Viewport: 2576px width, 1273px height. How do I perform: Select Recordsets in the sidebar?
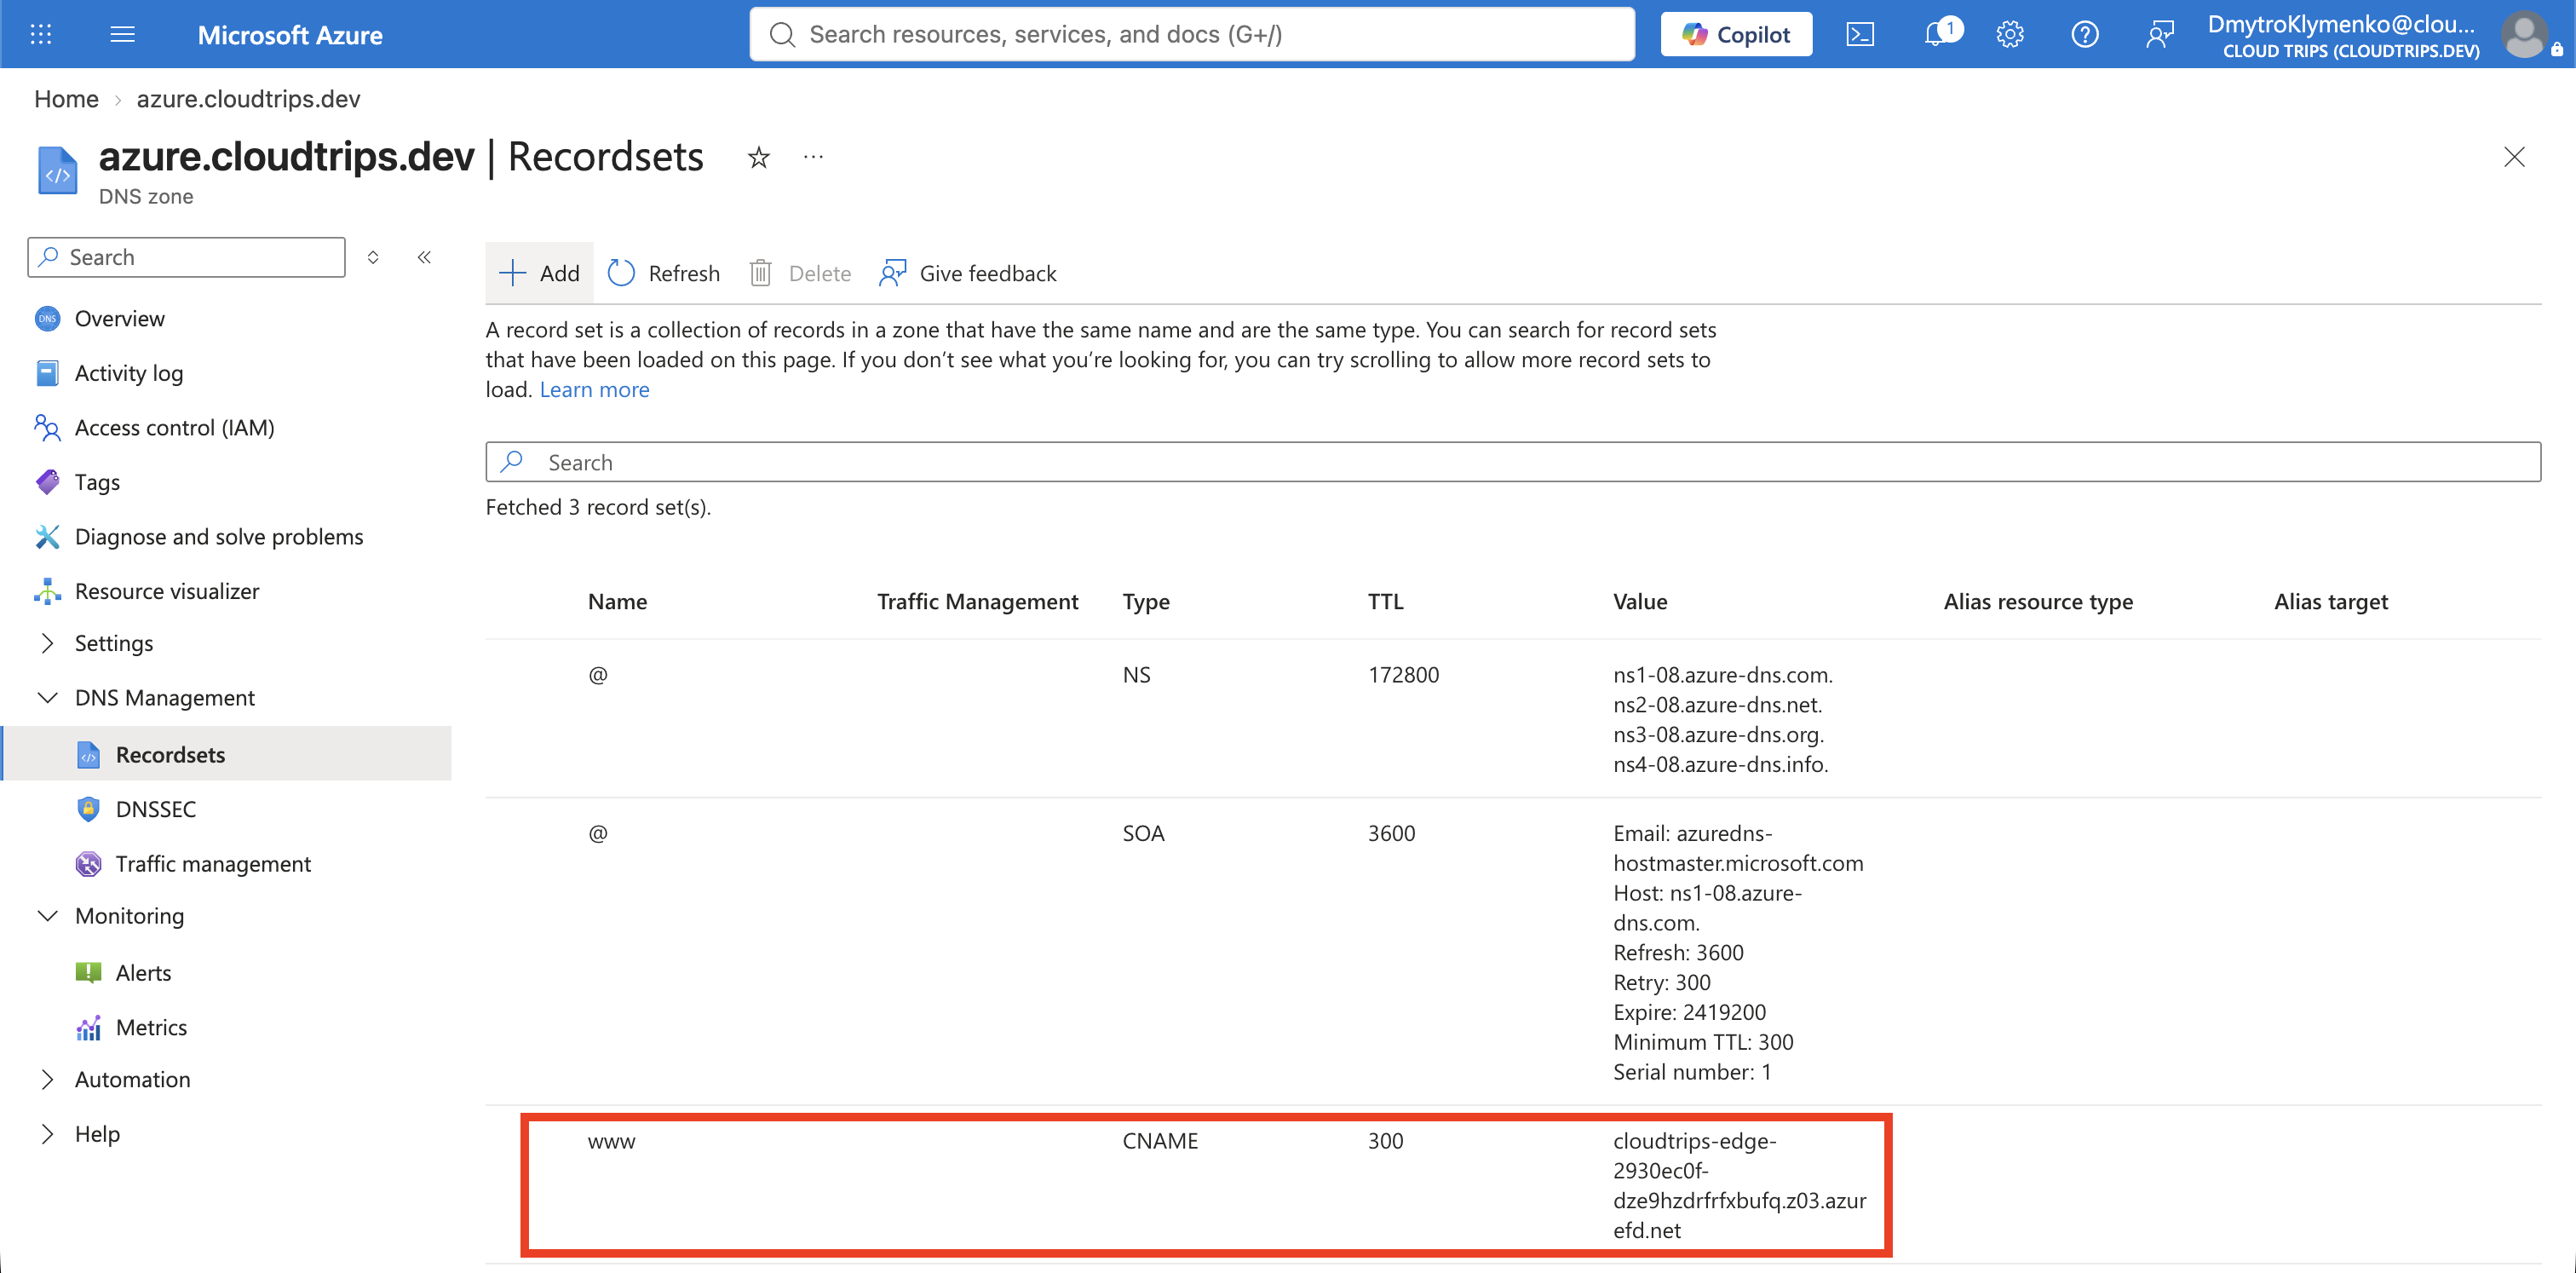[170, 754]
